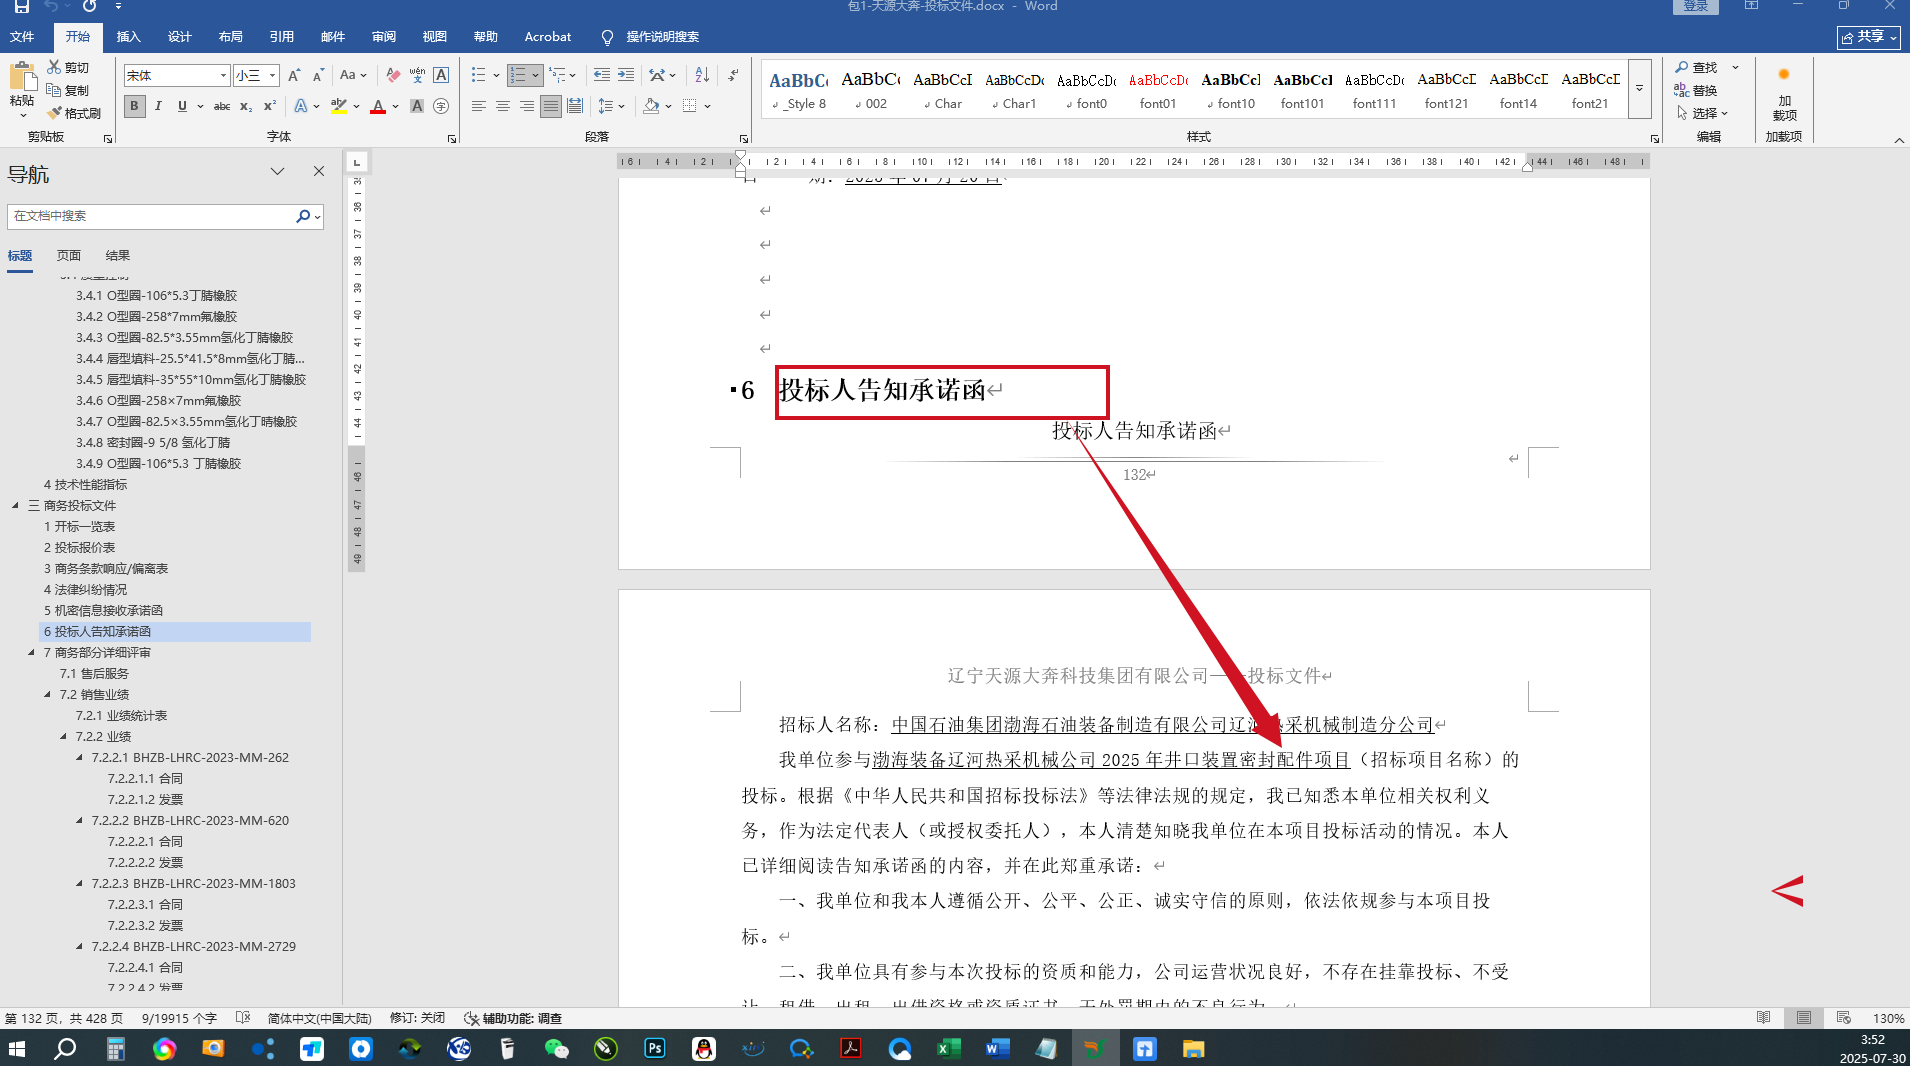
Task: Switch to Read Mode view in status bar
Action: point(1764,1018)
